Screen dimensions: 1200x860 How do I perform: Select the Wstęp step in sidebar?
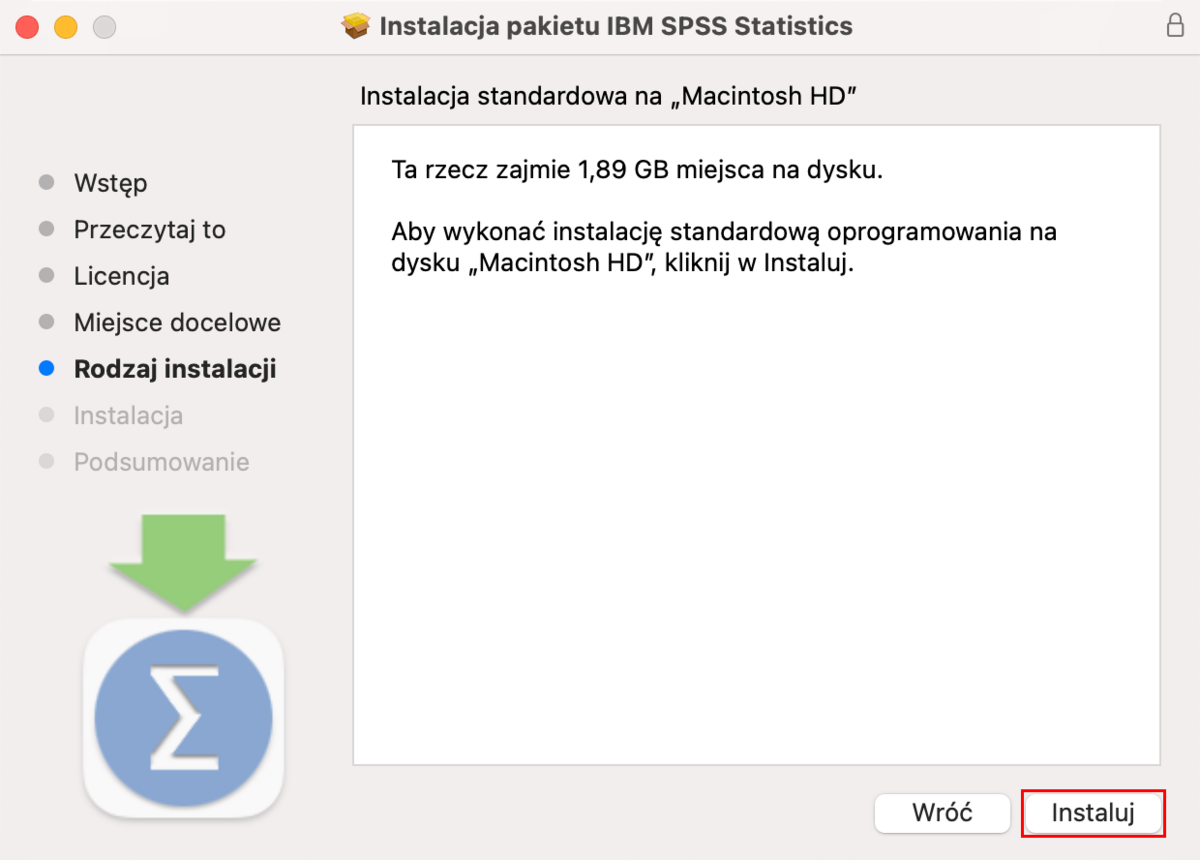[110, 183]
